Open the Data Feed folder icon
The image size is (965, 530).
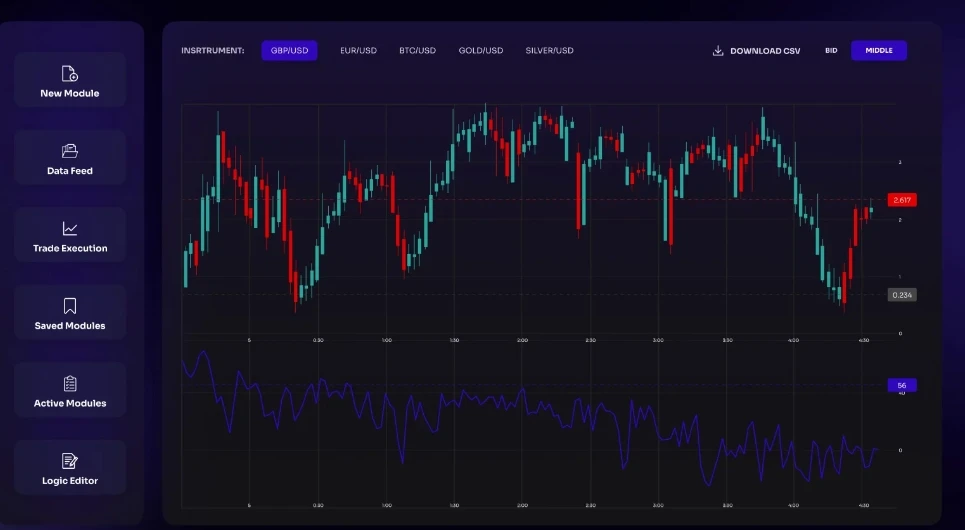point(70,151)
